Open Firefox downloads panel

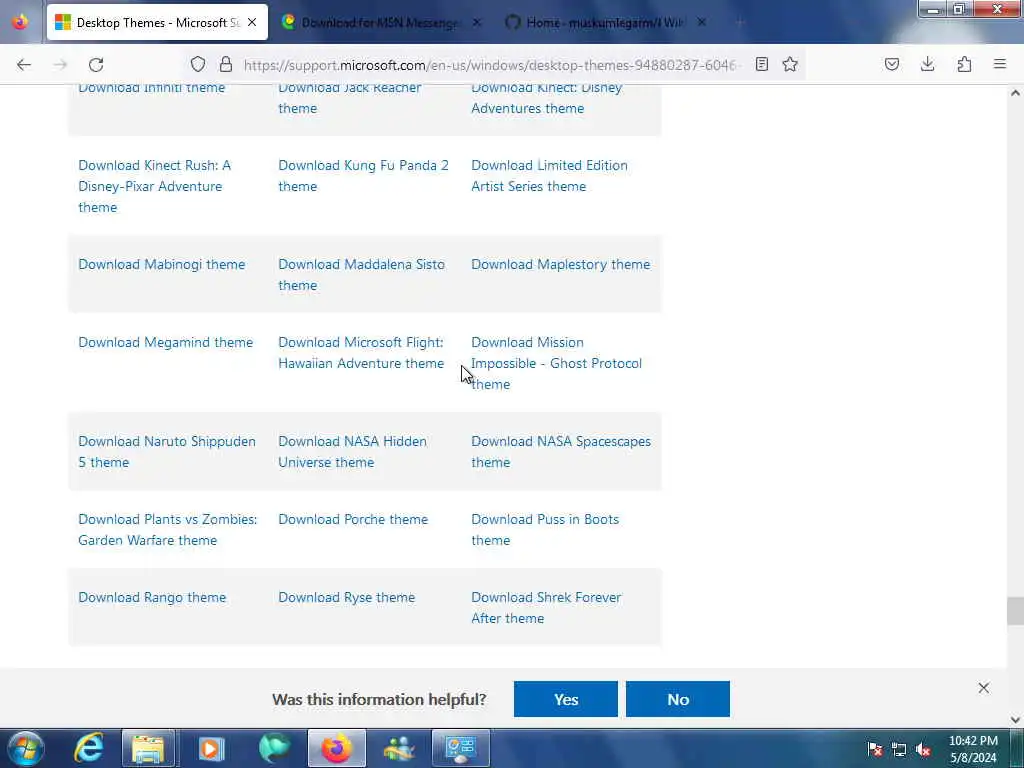(927, 64)
